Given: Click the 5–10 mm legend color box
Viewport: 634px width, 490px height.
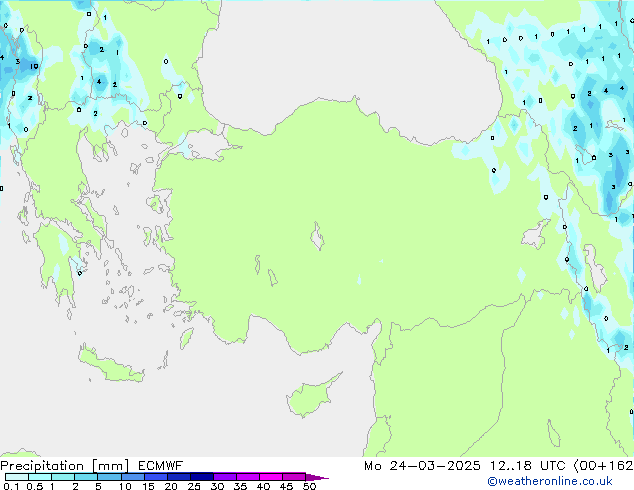Looking at the screenshot, I should (109, 477).
